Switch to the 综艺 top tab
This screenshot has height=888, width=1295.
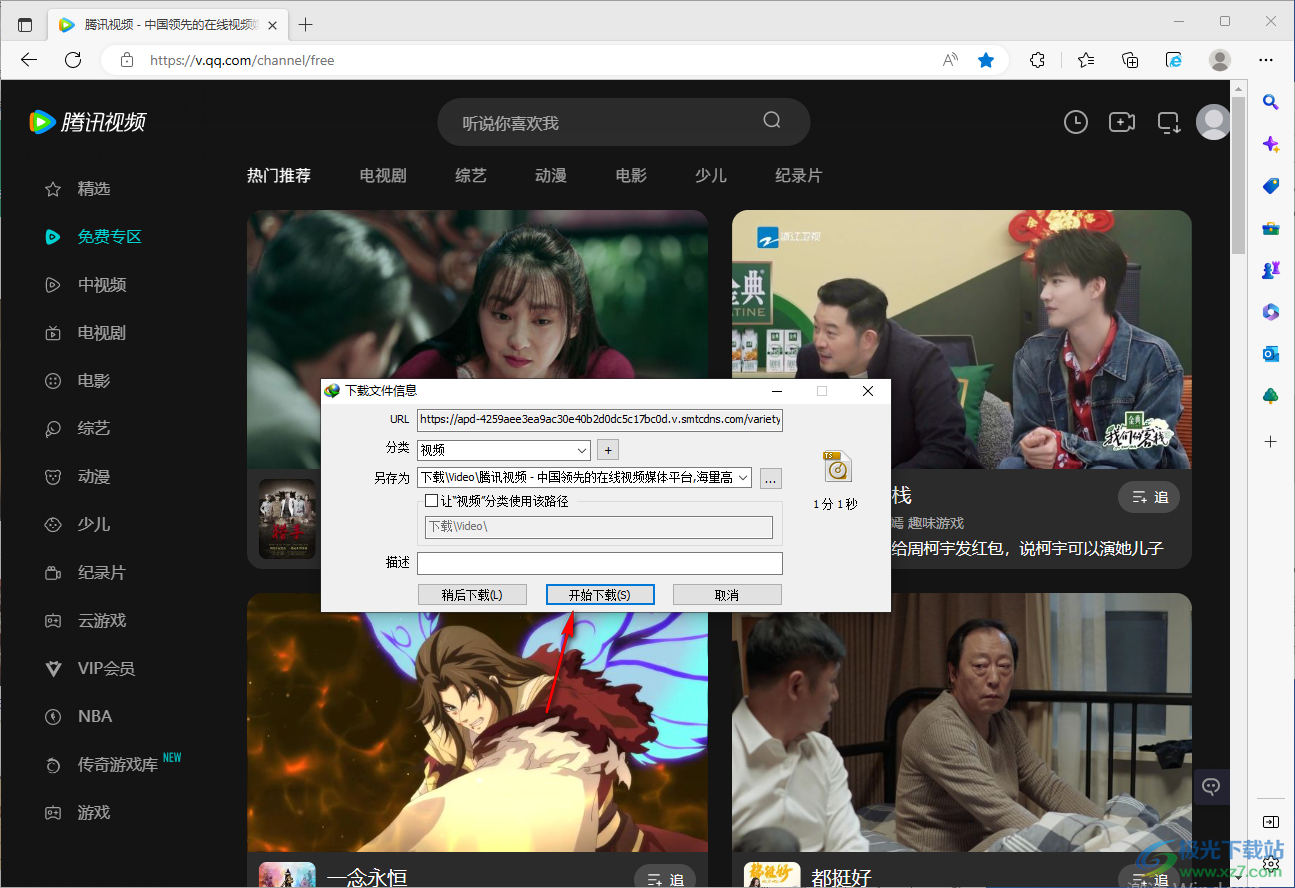click(471, 175)
